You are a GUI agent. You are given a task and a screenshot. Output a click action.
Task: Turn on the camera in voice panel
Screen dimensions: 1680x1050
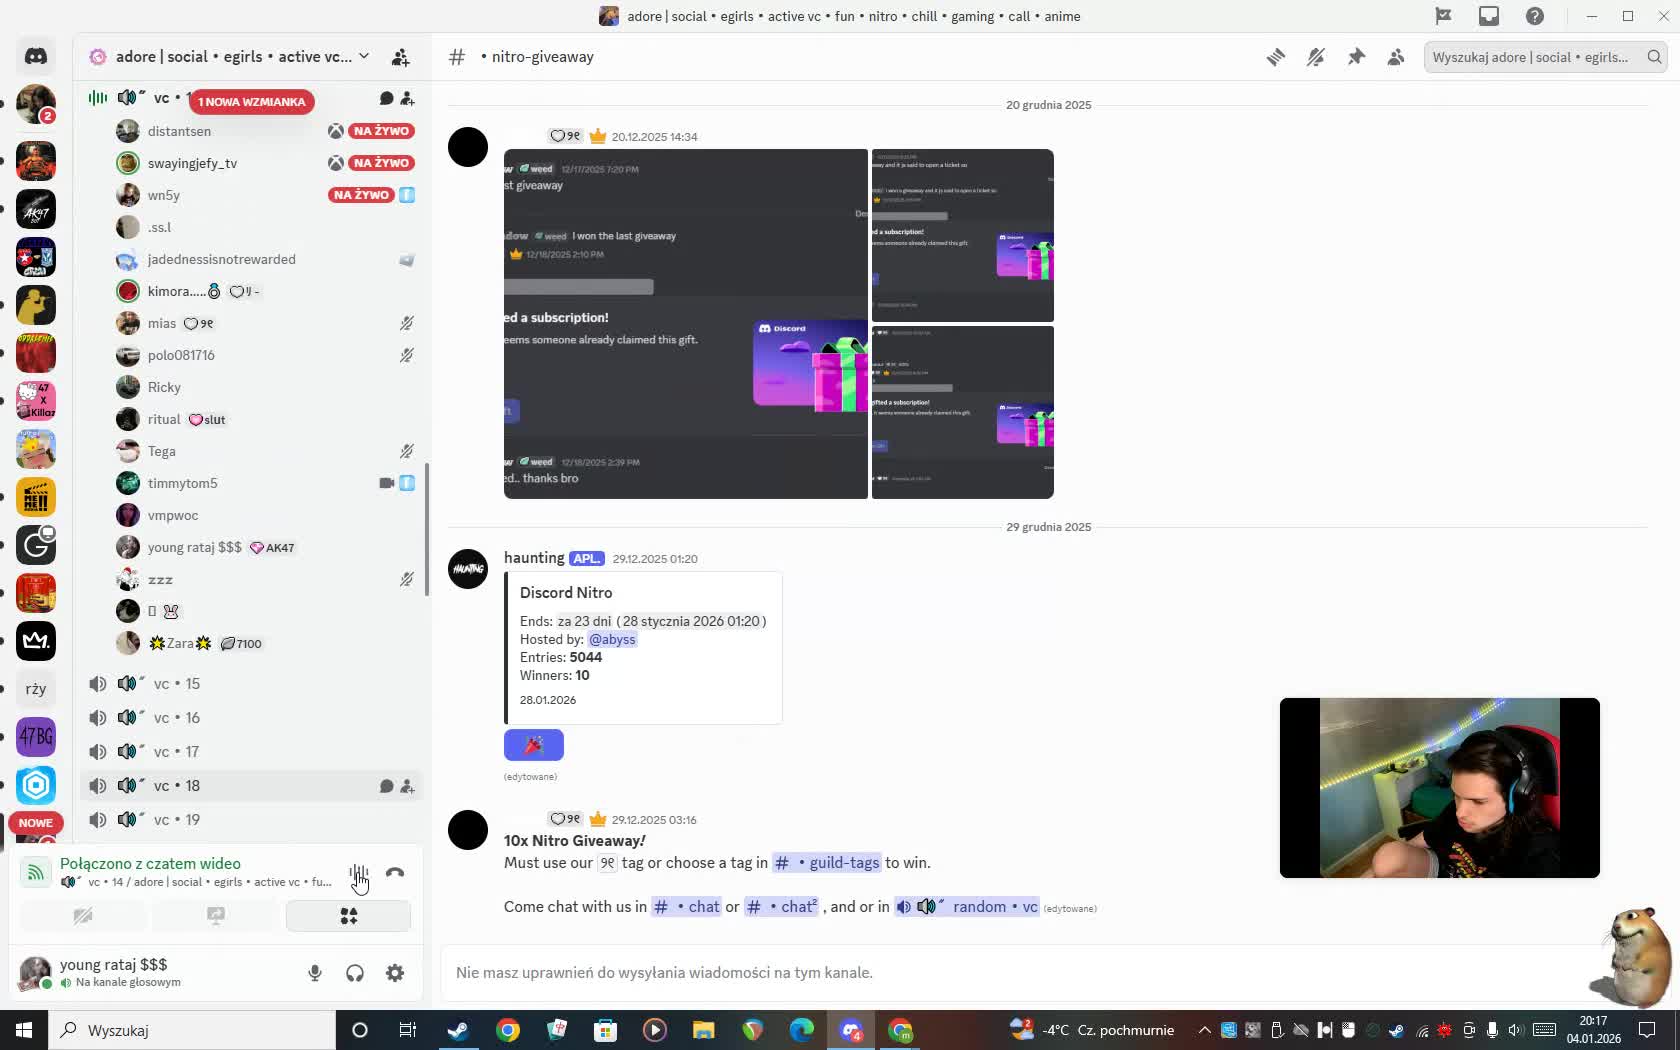(83, 916)
